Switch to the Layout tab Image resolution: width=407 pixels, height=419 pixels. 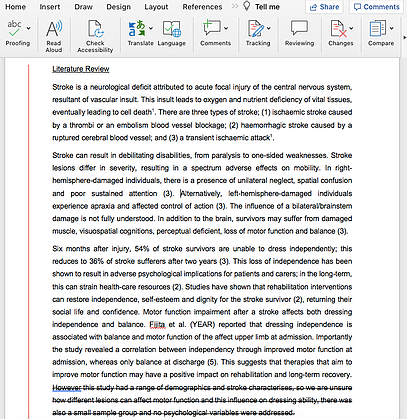pyautogui.click(x=156, y=7)
